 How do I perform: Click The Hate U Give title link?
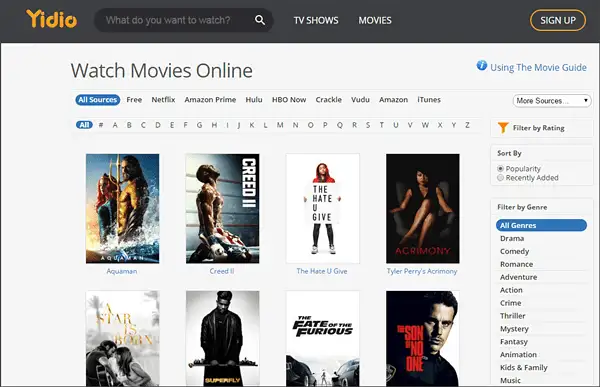tap(322, 271)
